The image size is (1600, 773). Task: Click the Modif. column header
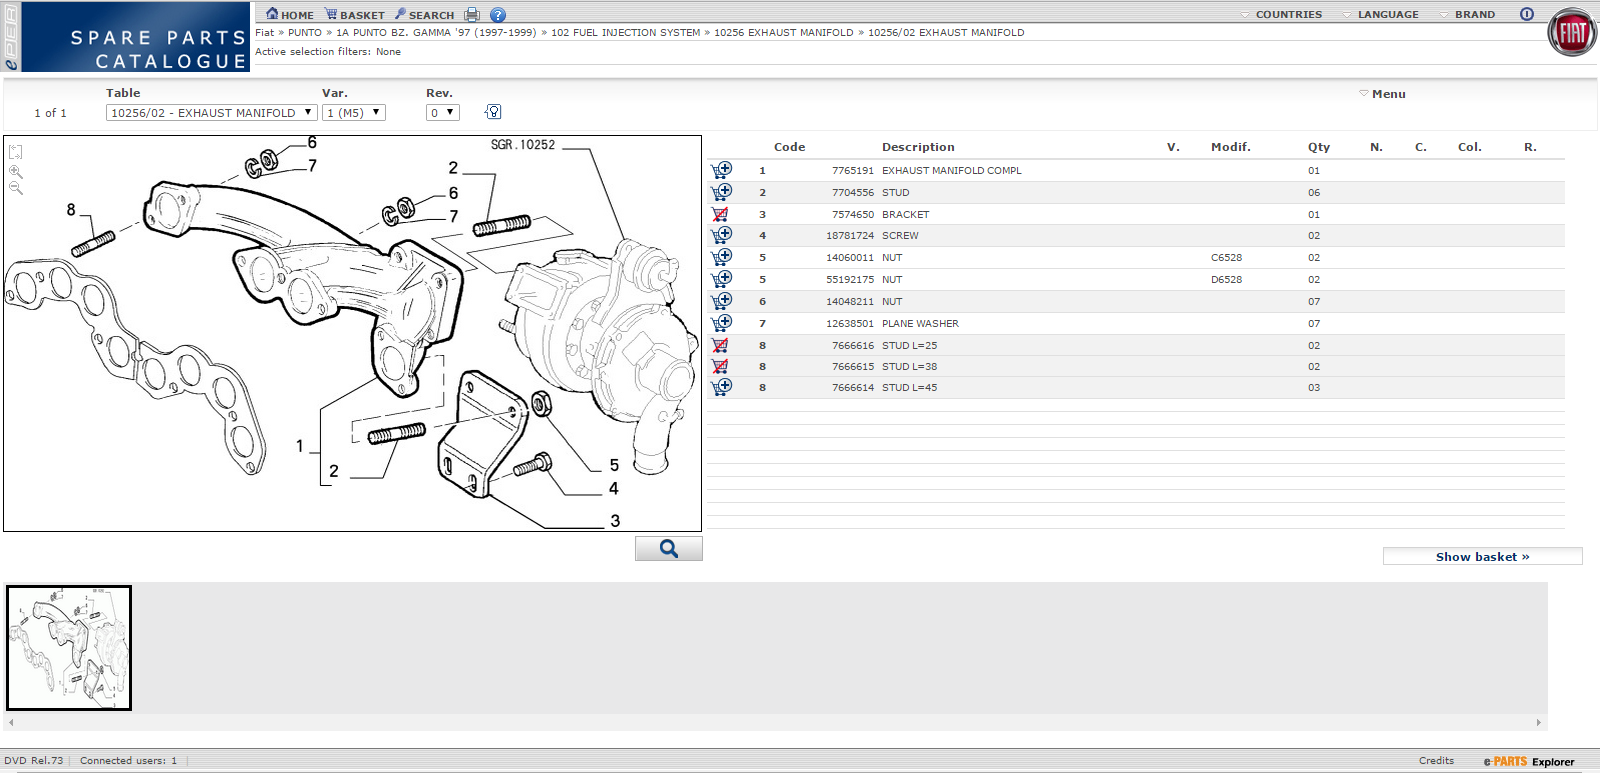[x=1230, y=147]
